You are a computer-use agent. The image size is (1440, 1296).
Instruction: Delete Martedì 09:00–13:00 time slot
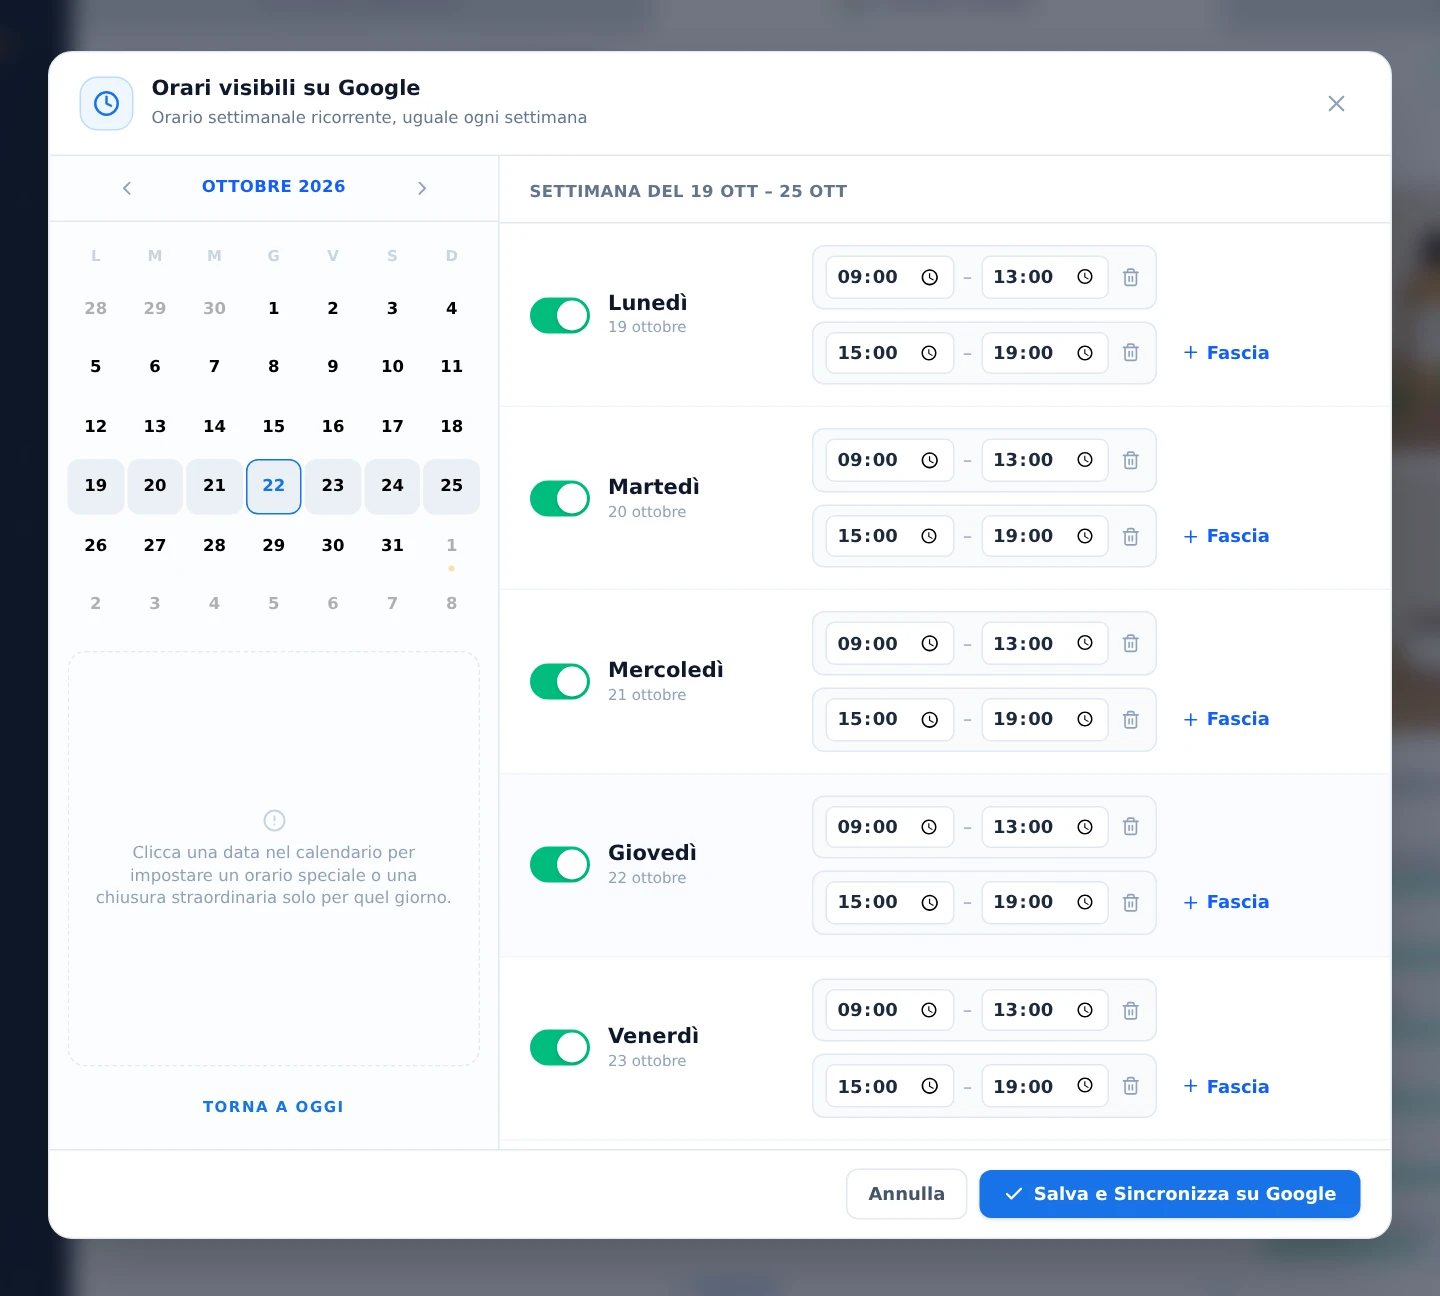point(1130,460)
